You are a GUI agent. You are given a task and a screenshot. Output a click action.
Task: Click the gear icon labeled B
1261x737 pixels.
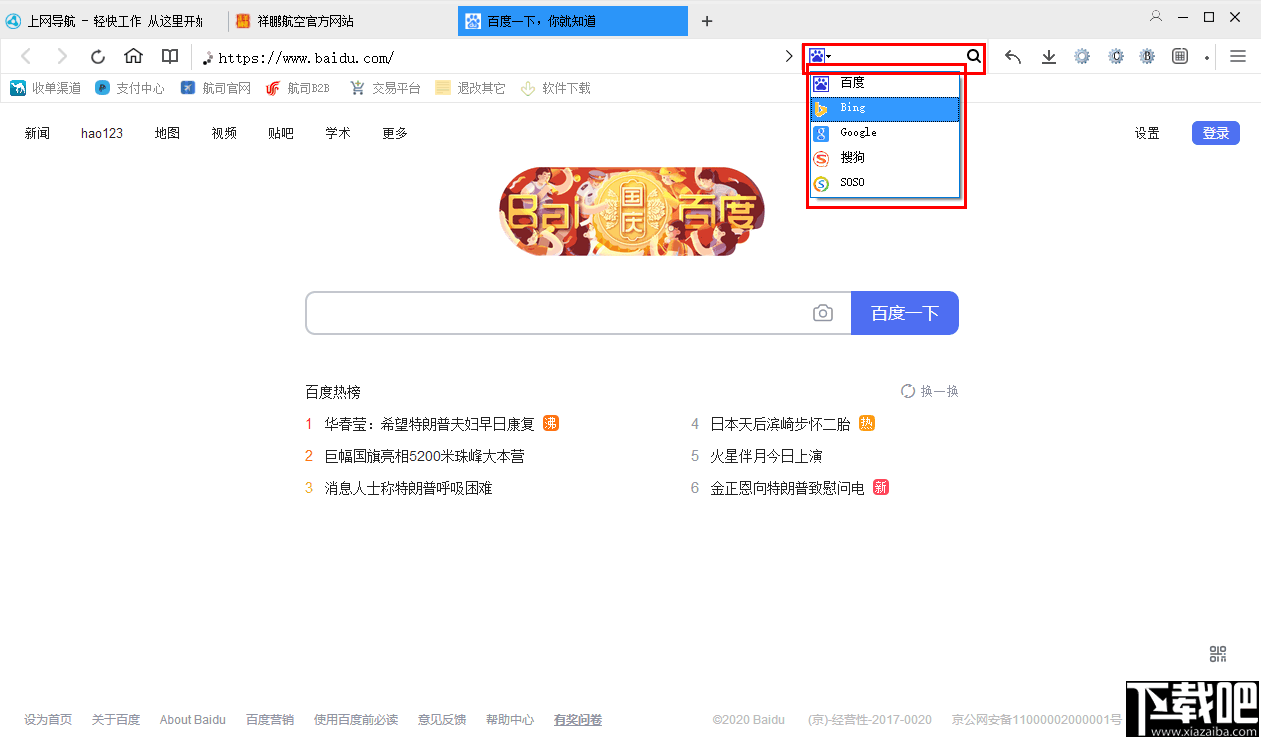coord(1148,57)
